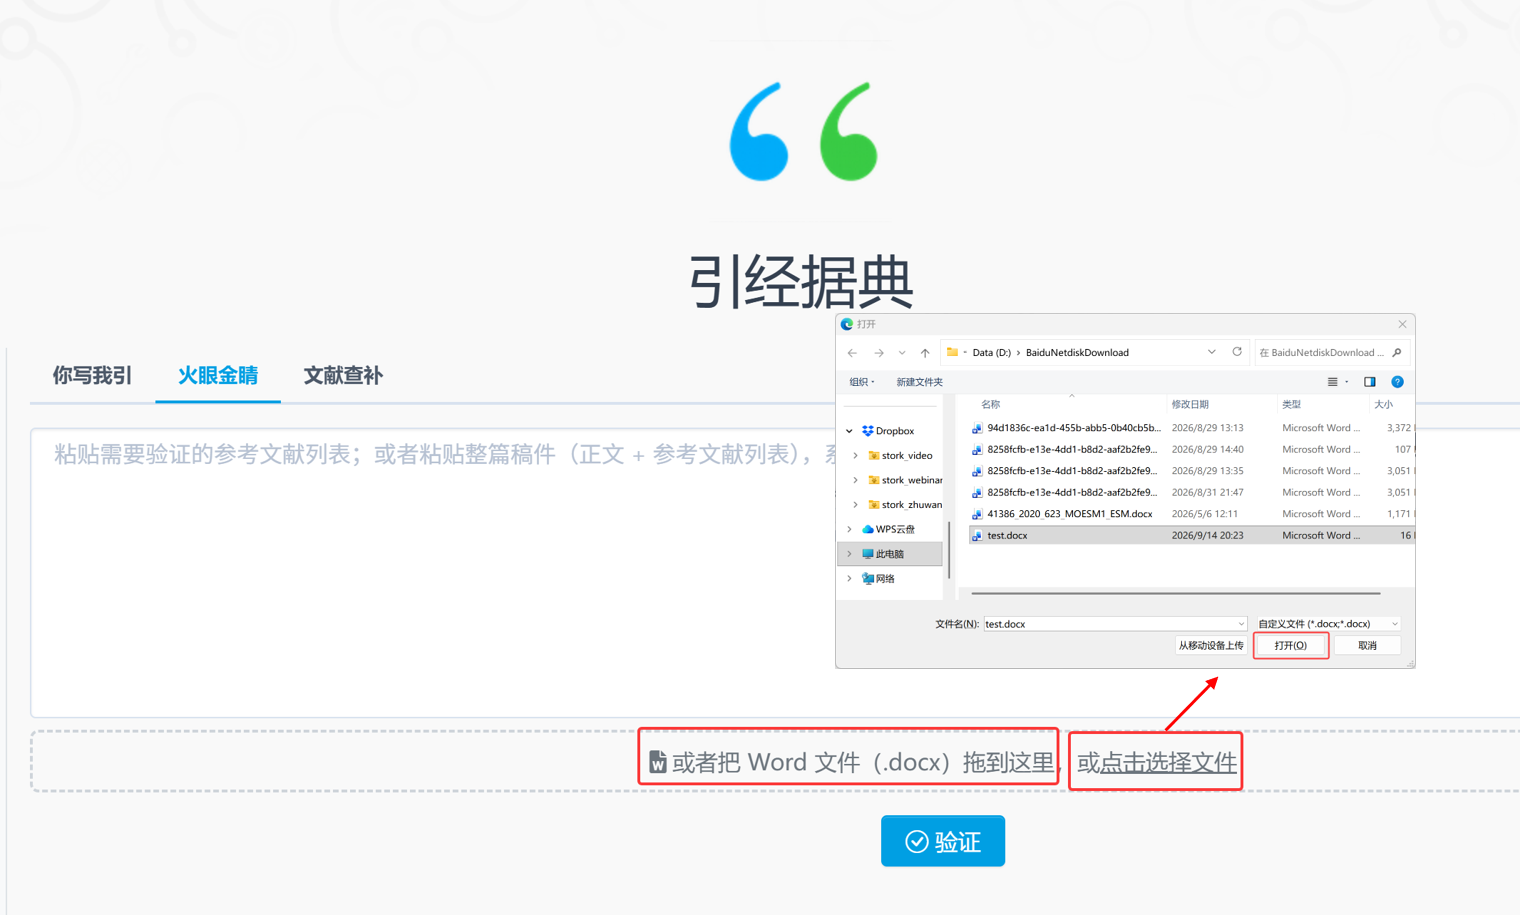Collapse the Dropbox tree node

tap(850, 431)
